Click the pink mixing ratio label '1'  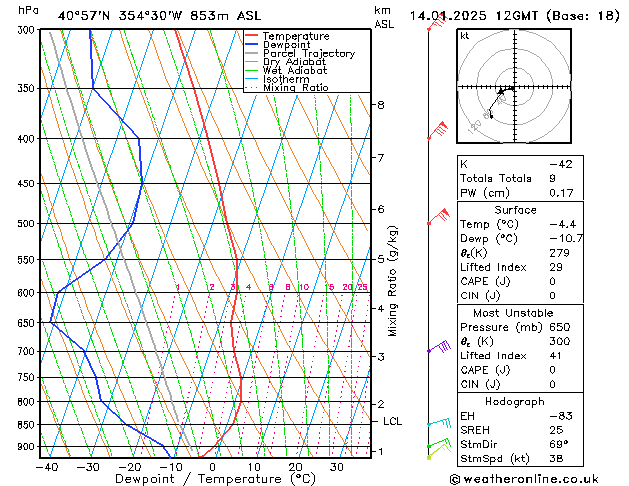[178, 287]
